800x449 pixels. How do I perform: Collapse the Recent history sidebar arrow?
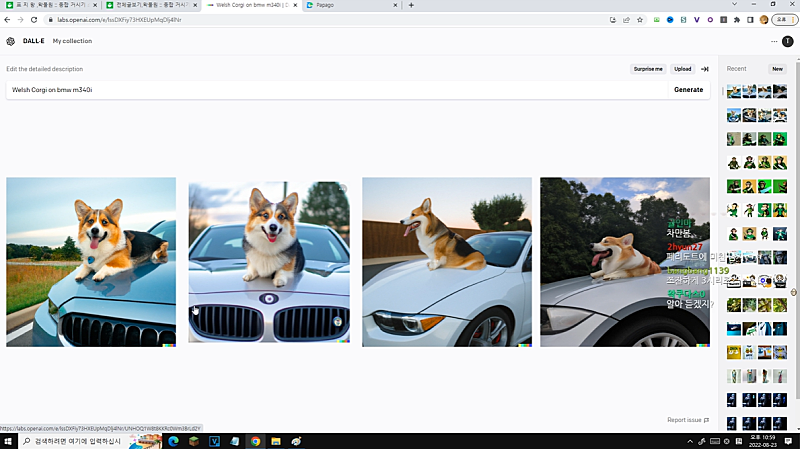[x=705, y=69]
